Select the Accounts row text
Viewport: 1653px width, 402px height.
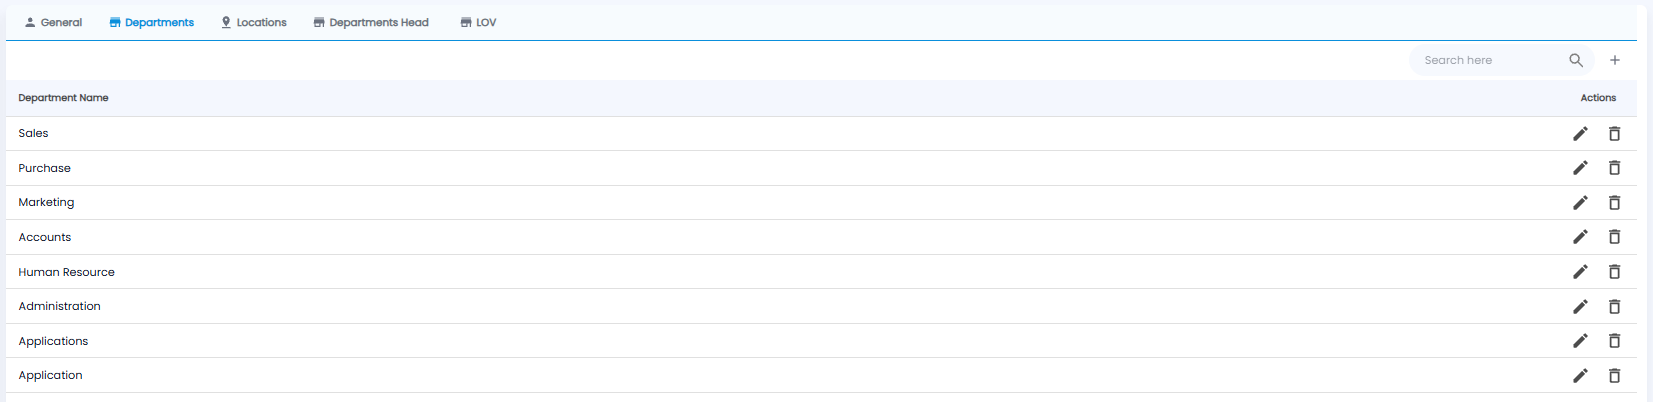45,237
